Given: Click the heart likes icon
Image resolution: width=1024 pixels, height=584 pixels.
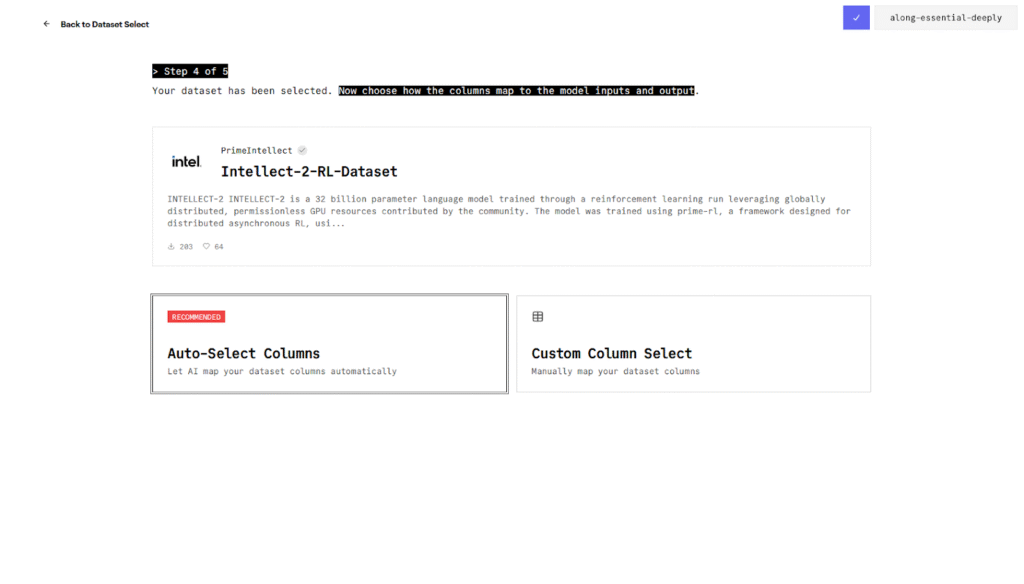Looking at the screenshot, I should [206, 246].
